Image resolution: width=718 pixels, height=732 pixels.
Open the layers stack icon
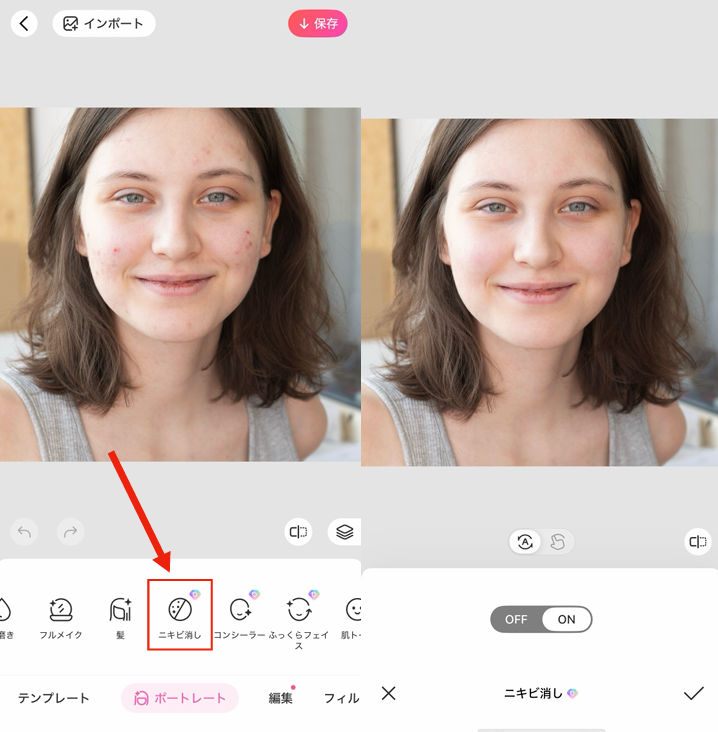pos(344,532)
